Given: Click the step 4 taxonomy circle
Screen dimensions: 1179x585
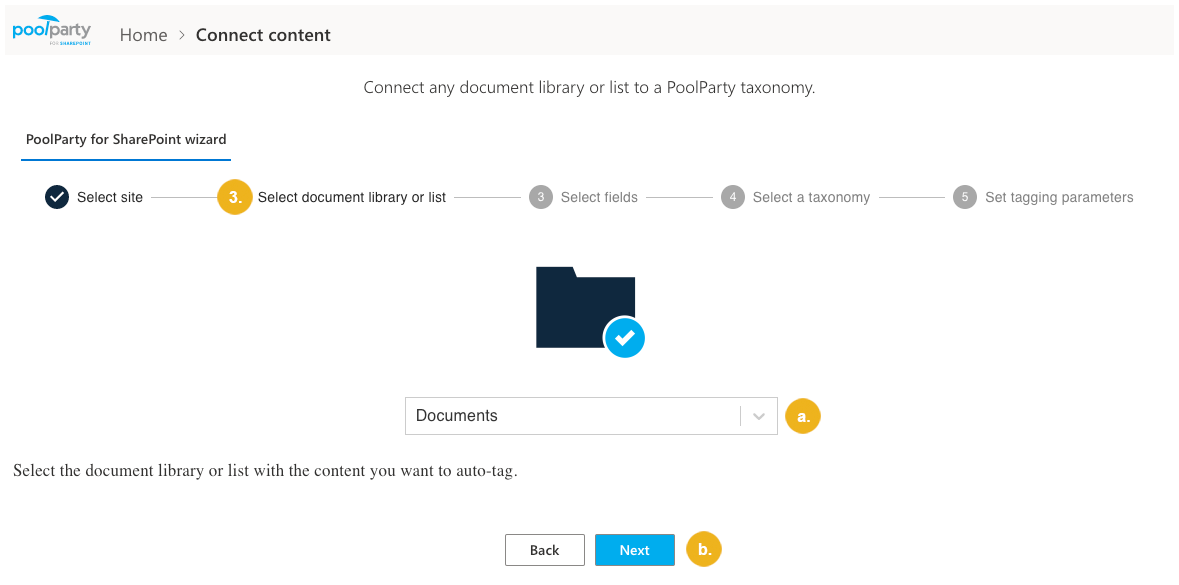Looking at the screenshot, I should tap(733, 197).
